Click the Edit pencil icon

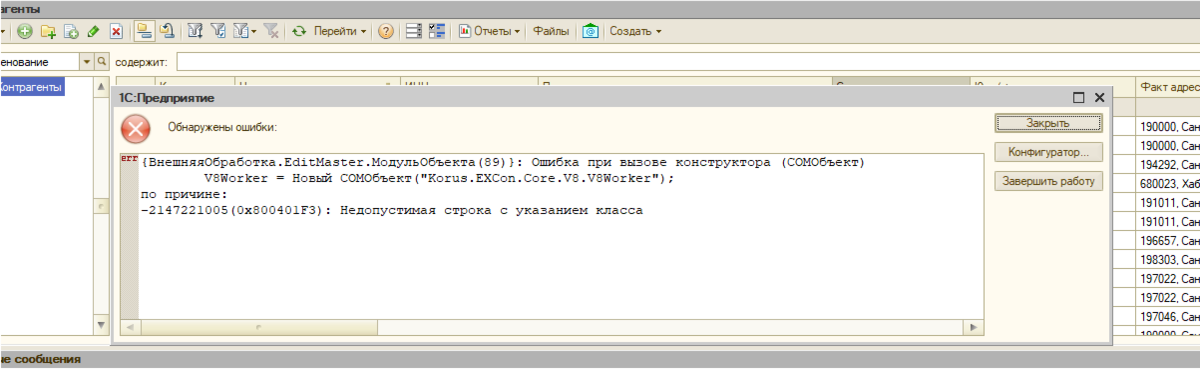[93, 31]
